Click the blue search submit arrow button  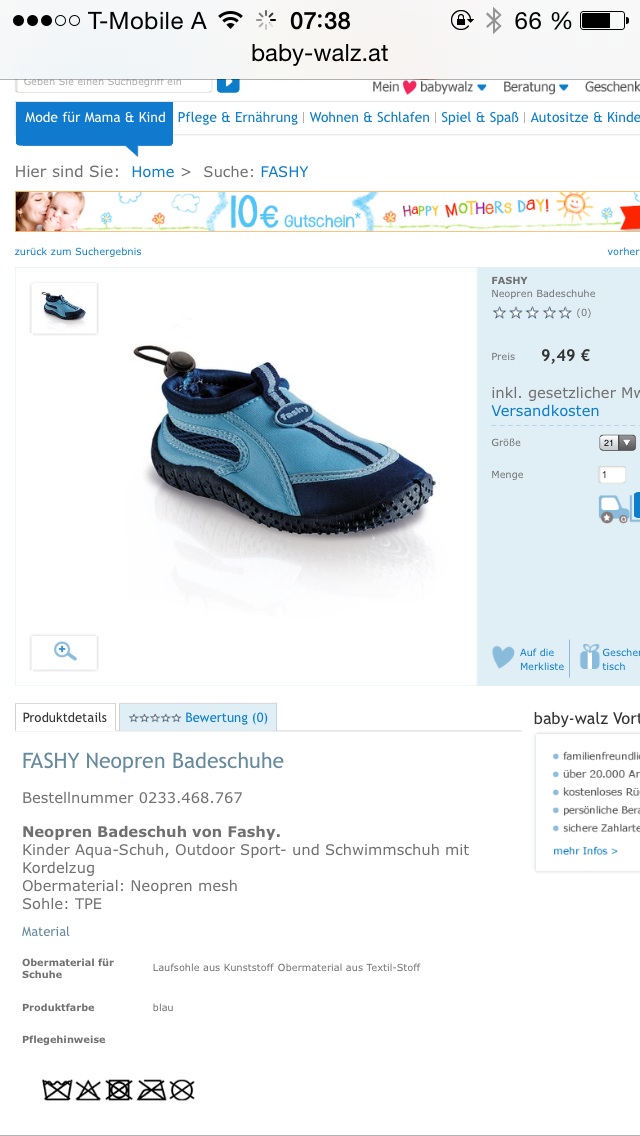click(228, 83)
